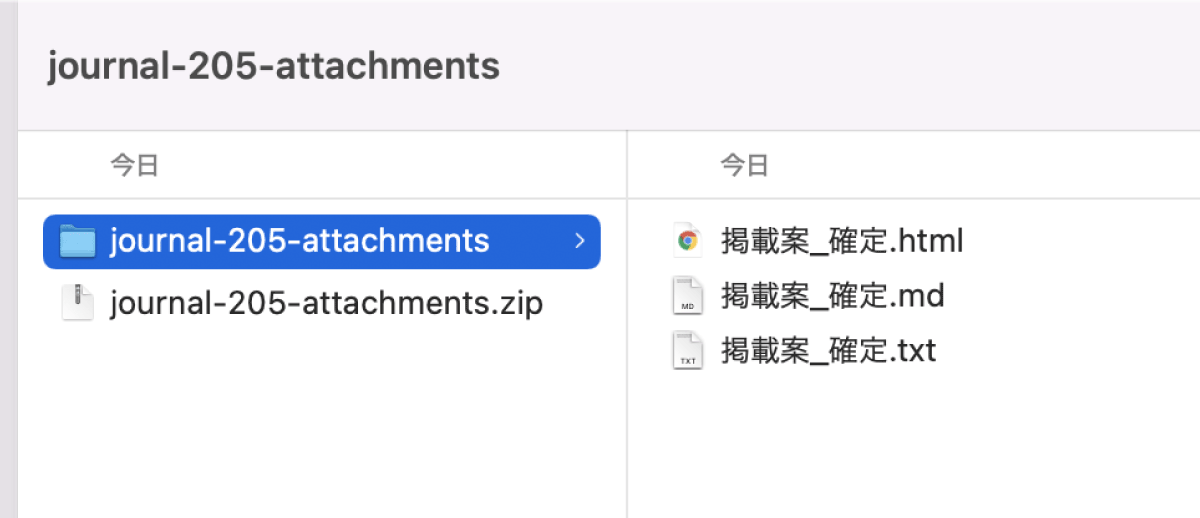This screenshot has height=518, width=1200.
Task: Expand the chevron on the selected folder row
Action: (x=580, y=241)
